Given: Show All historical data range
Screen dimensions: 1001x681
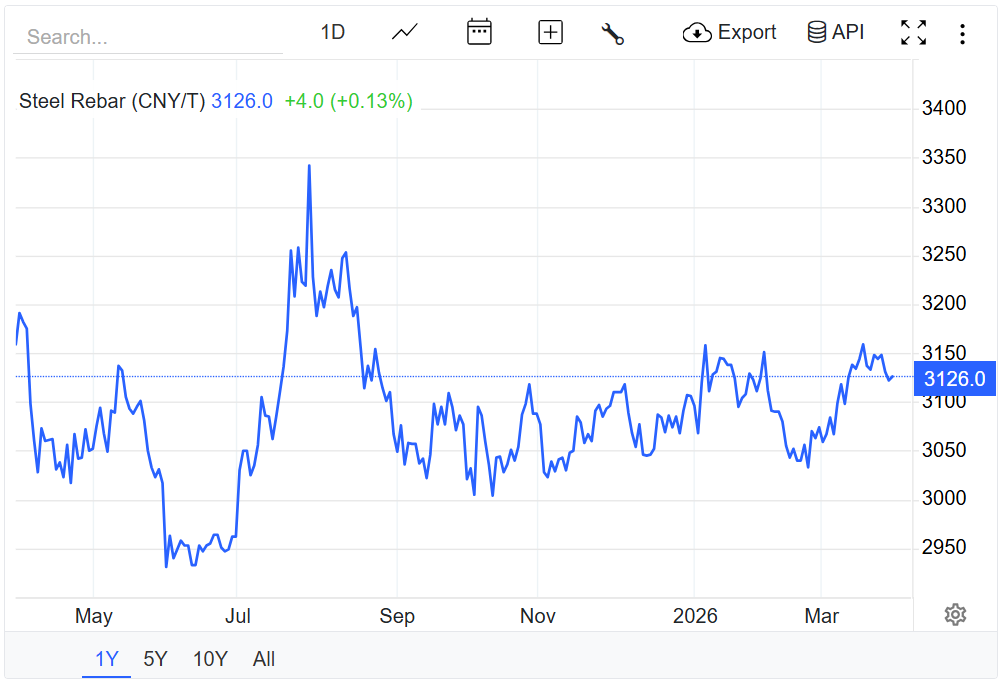Looking at the screenshot, I should click(x=264, y=659).
